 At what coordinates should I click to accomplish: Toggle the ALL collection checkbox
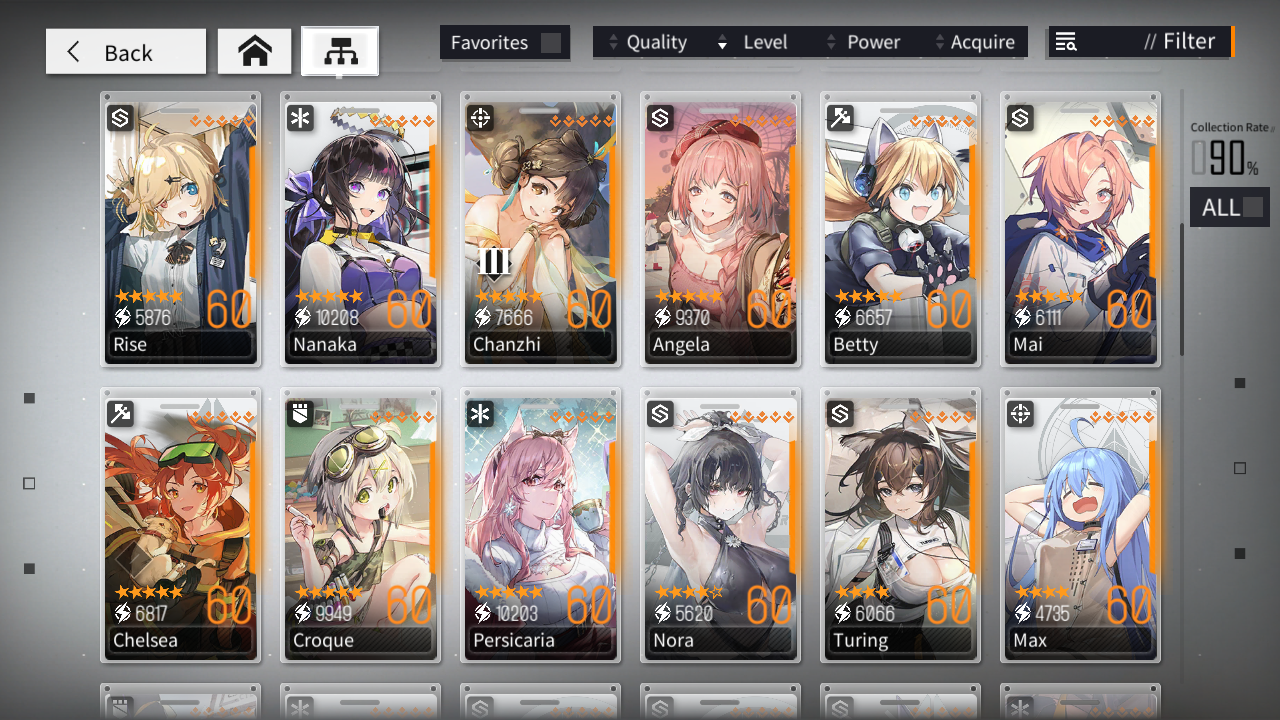[x=1252, y=207]
